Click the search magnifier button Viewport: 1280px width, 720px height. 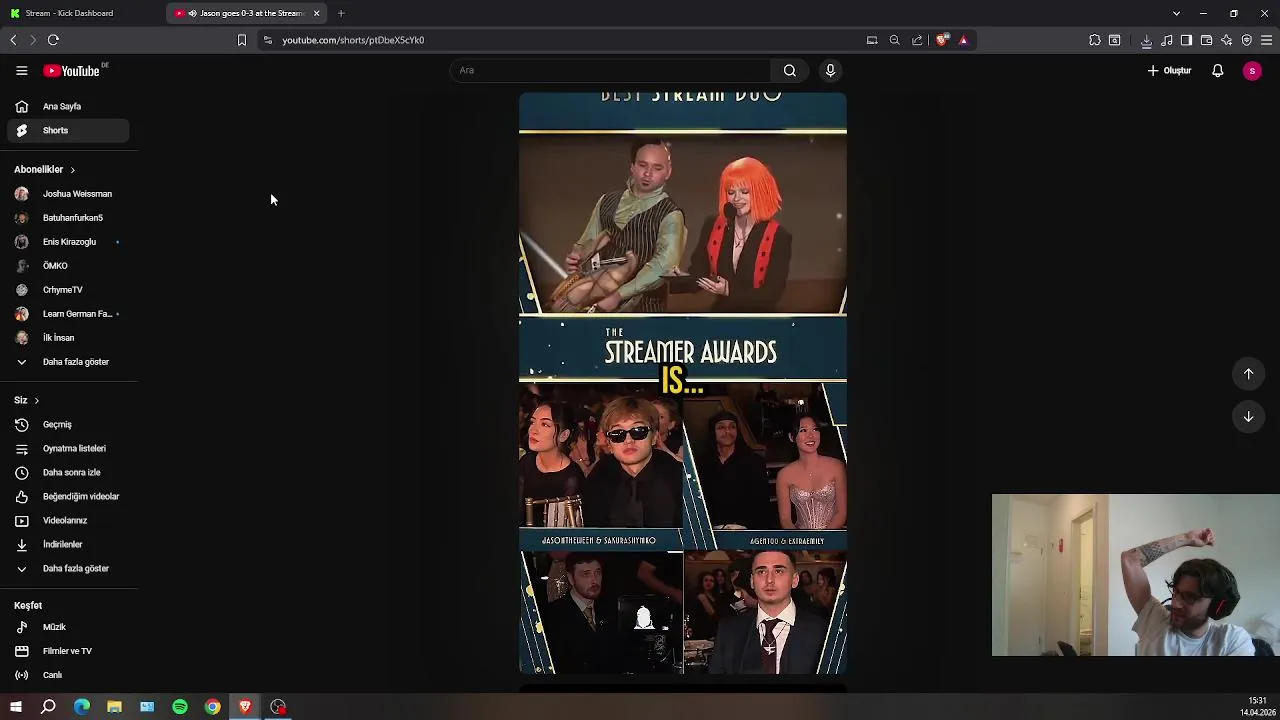(790, 70)
